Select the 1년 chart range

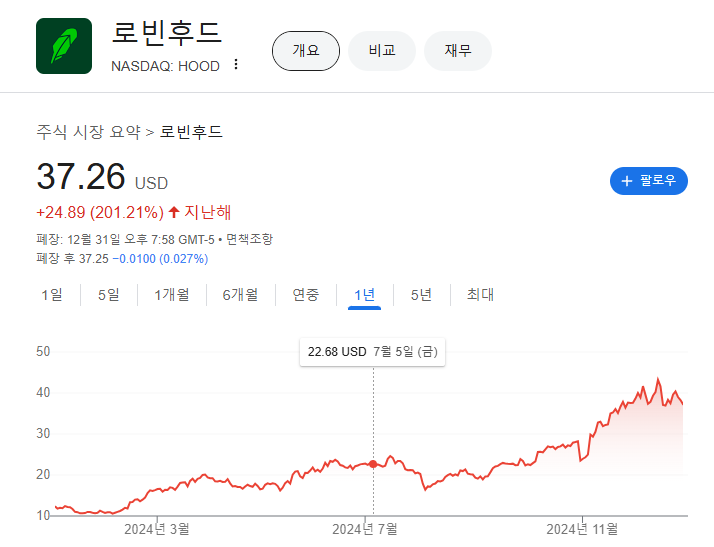point(364,295)
